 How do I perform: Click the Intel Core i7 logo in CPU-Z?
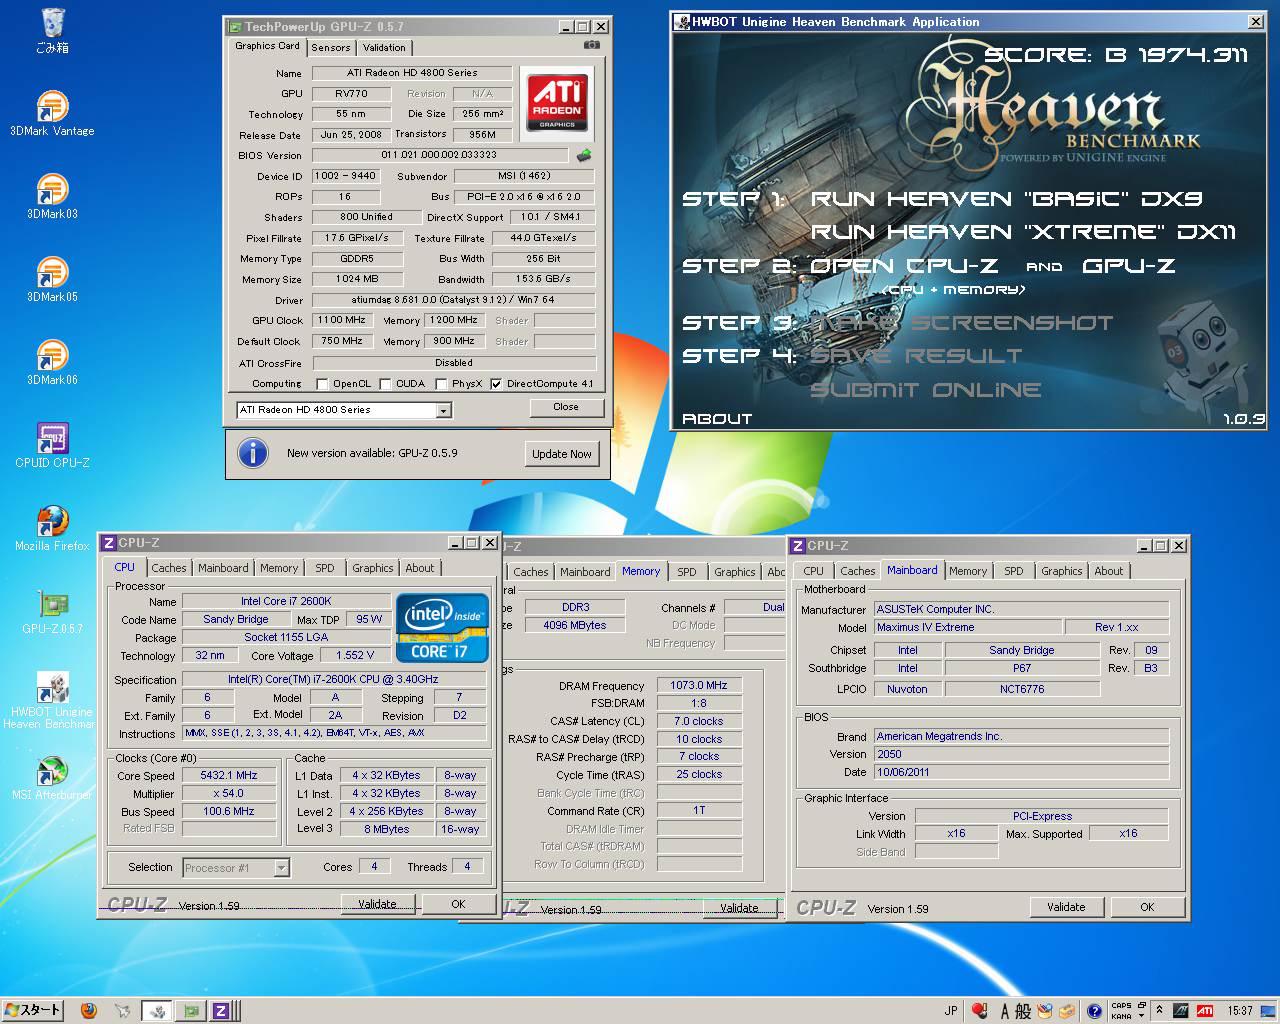[442, 629]
